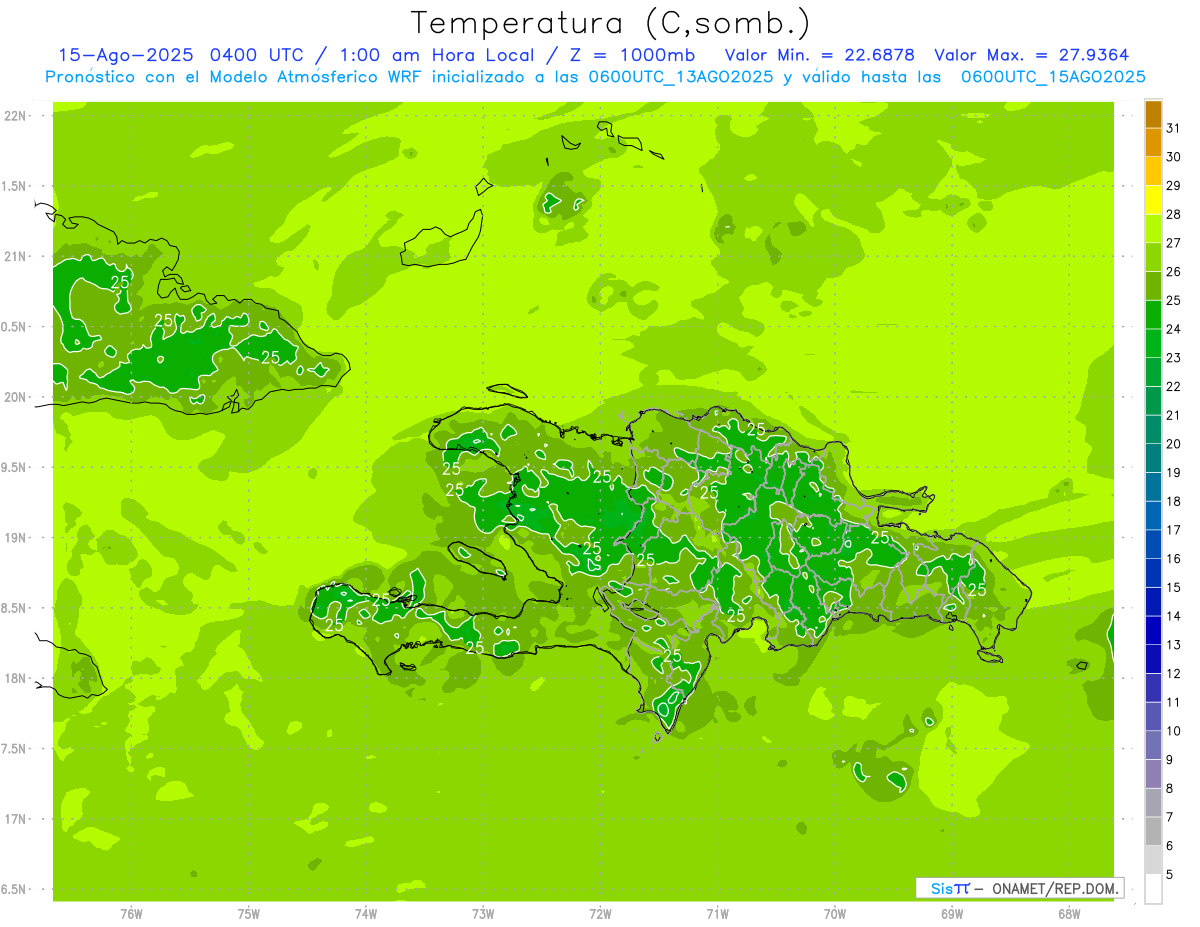Click the "29" color scale label
Viewport: 1200px width, 927px height.
[1173, 186]
